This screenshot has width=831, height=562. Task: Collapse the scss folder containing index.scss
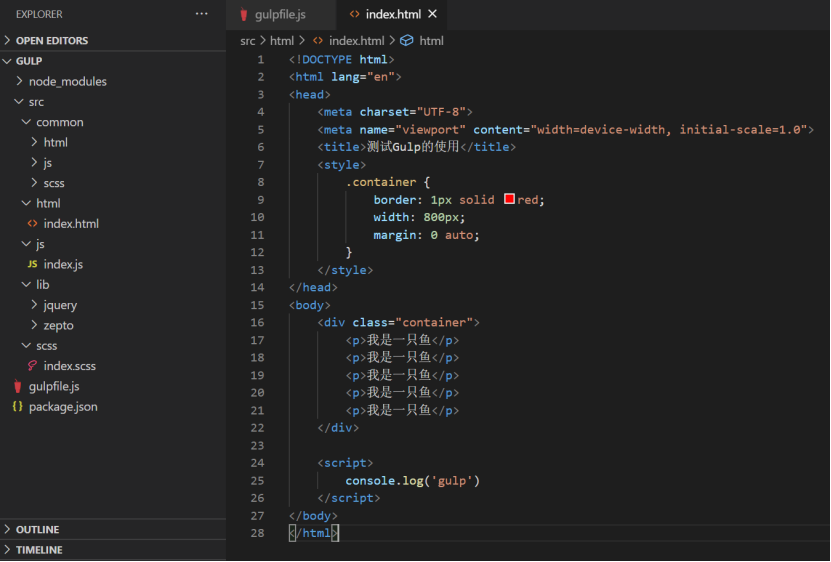click(113, 346)
